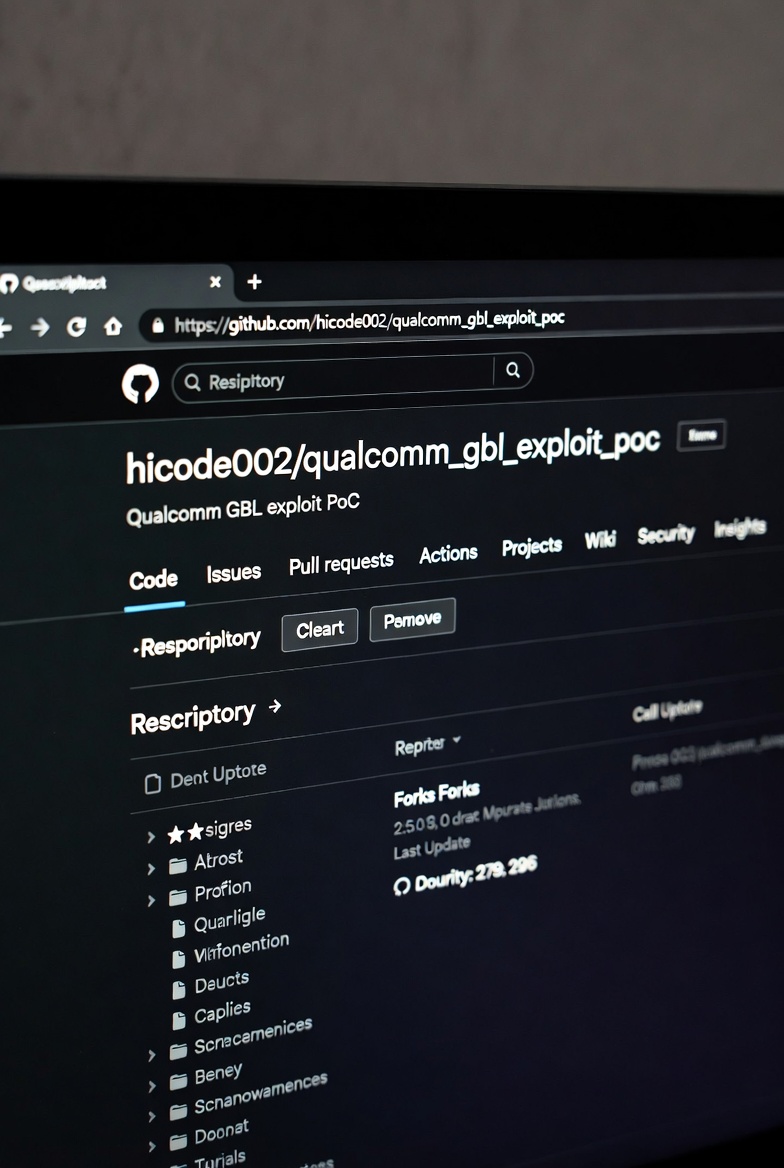Open the hicode002/qualcomm_gbl_exploit_poc title link

tap(393, 454)
